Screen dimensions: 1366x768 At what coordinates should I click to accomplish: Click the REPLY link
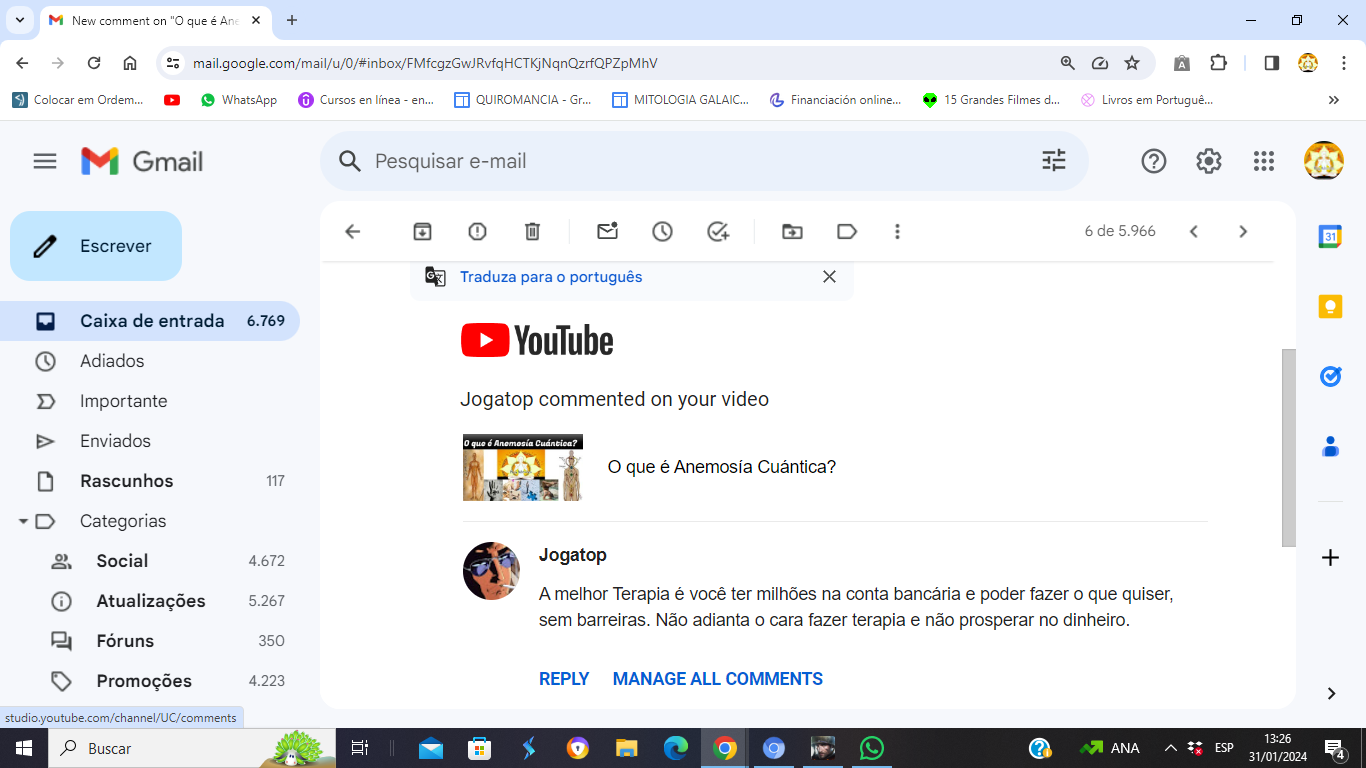pyautogui.click(x=564, y=679)
